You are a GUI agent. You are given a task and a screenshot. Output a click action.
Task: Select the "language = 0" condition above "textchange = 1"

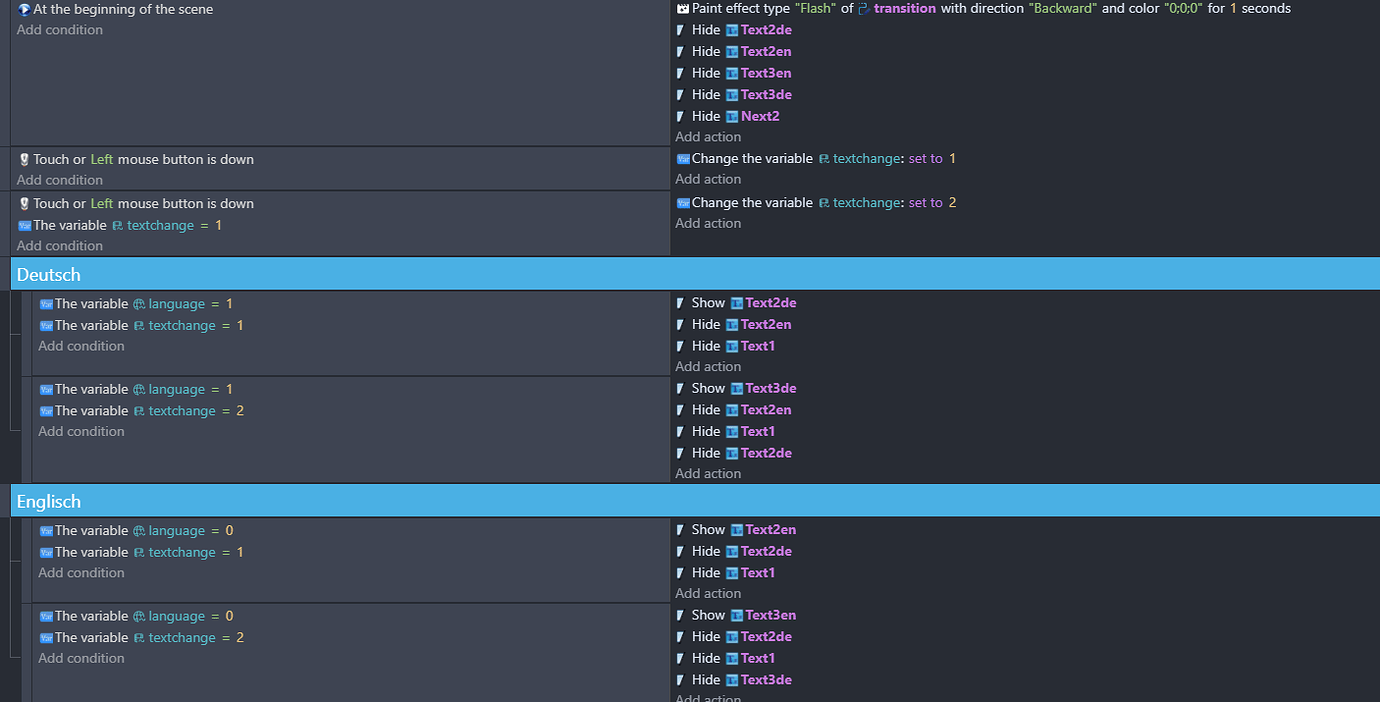(136, 531)
